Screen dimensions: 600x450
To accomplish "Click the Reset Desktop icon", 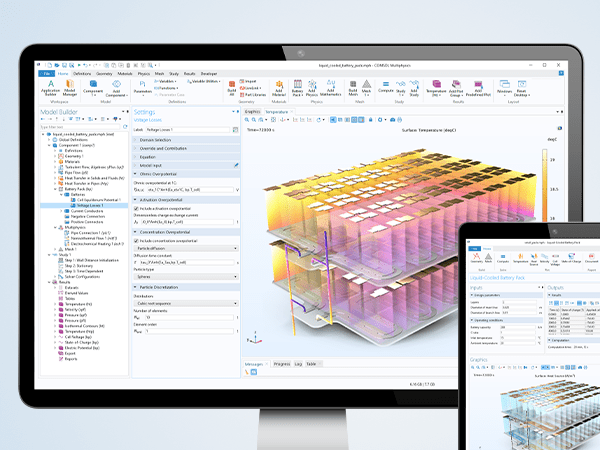I will pos(522,88).
